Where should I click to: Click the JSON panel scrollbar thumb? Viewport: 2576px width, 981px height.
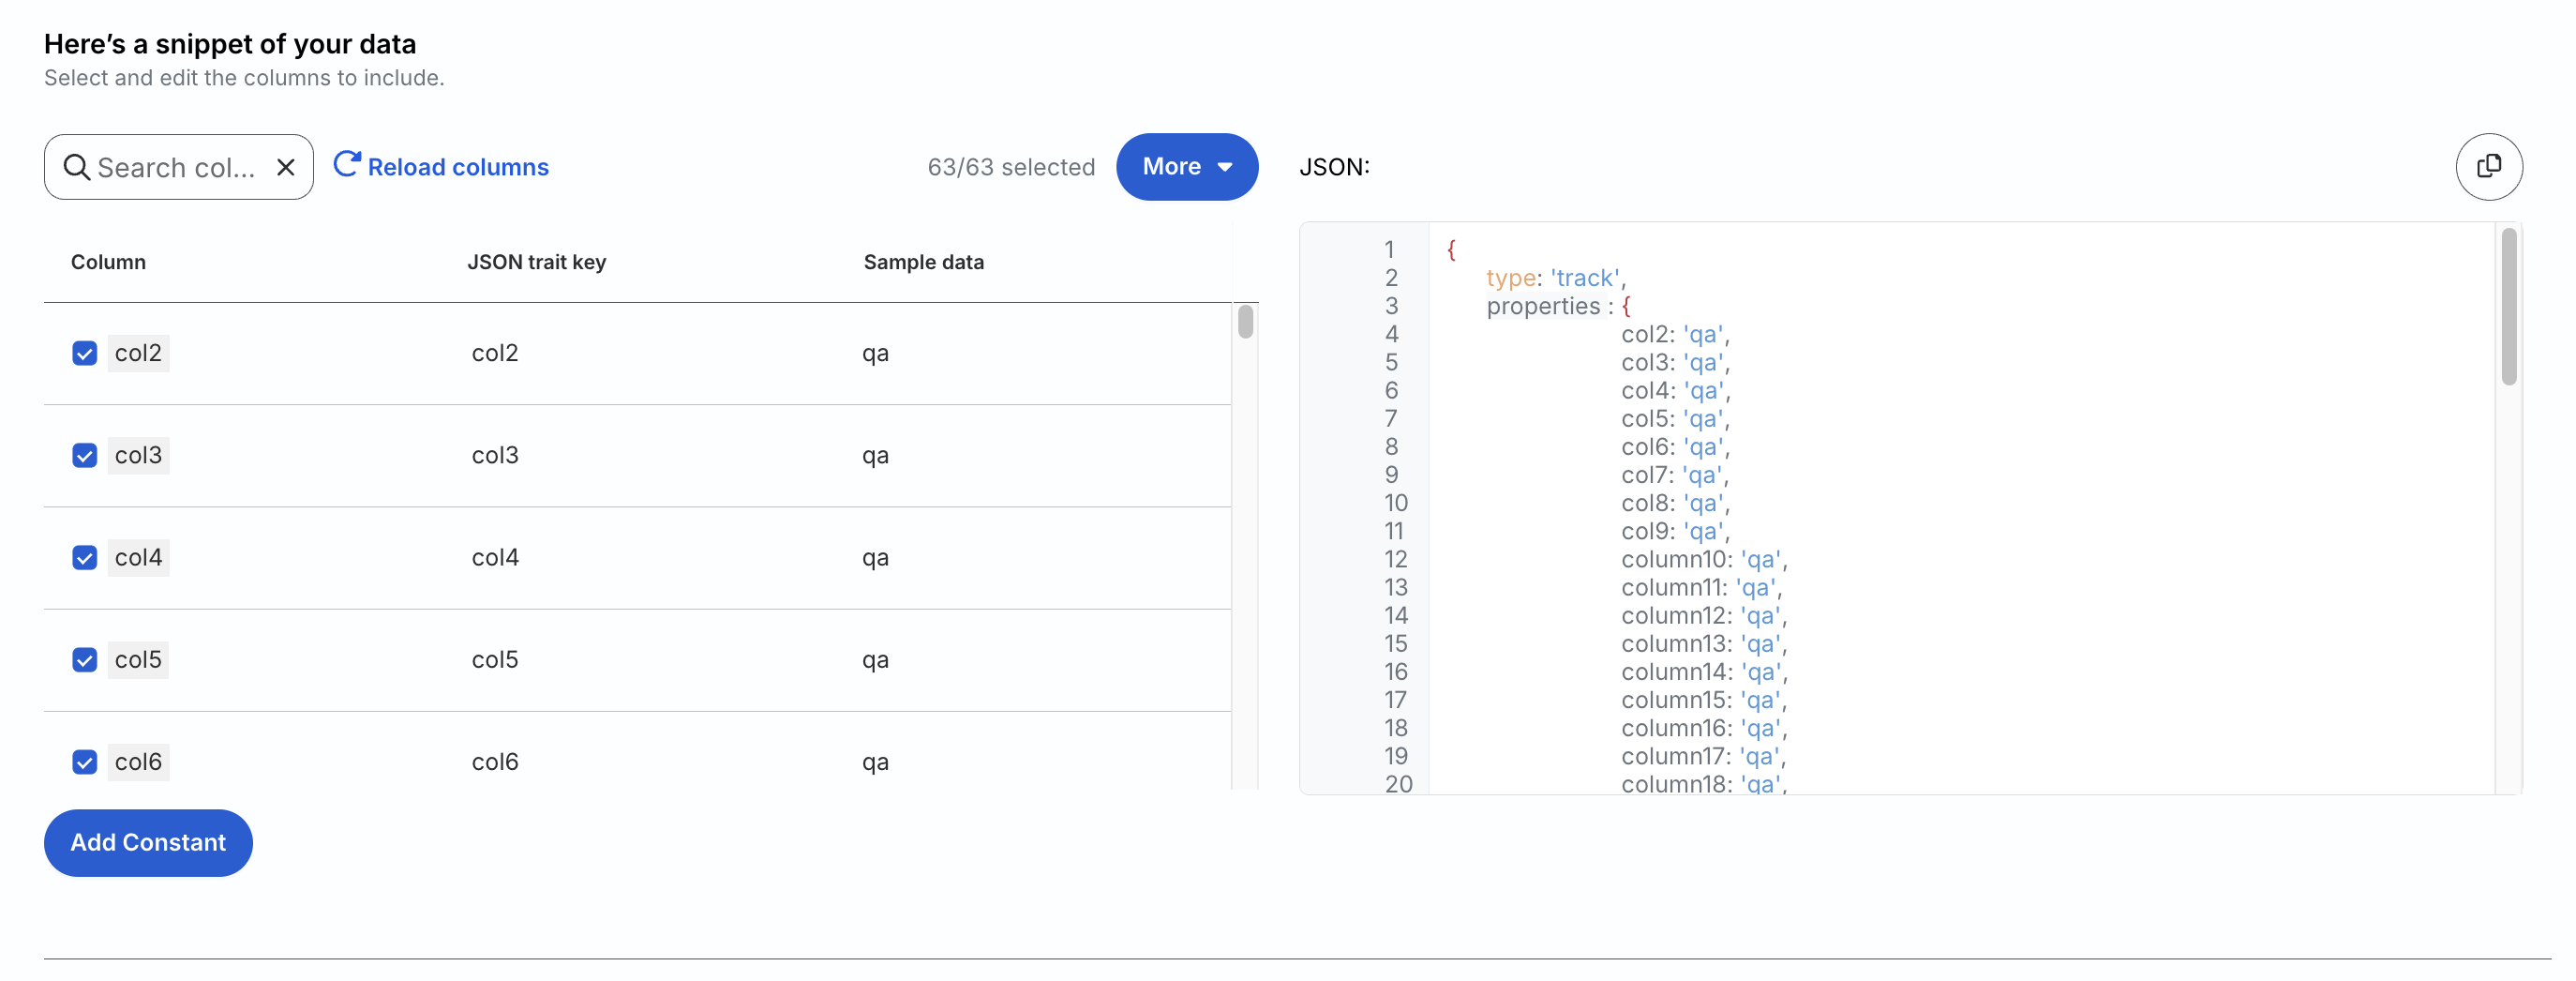(x=2508, y=306)
